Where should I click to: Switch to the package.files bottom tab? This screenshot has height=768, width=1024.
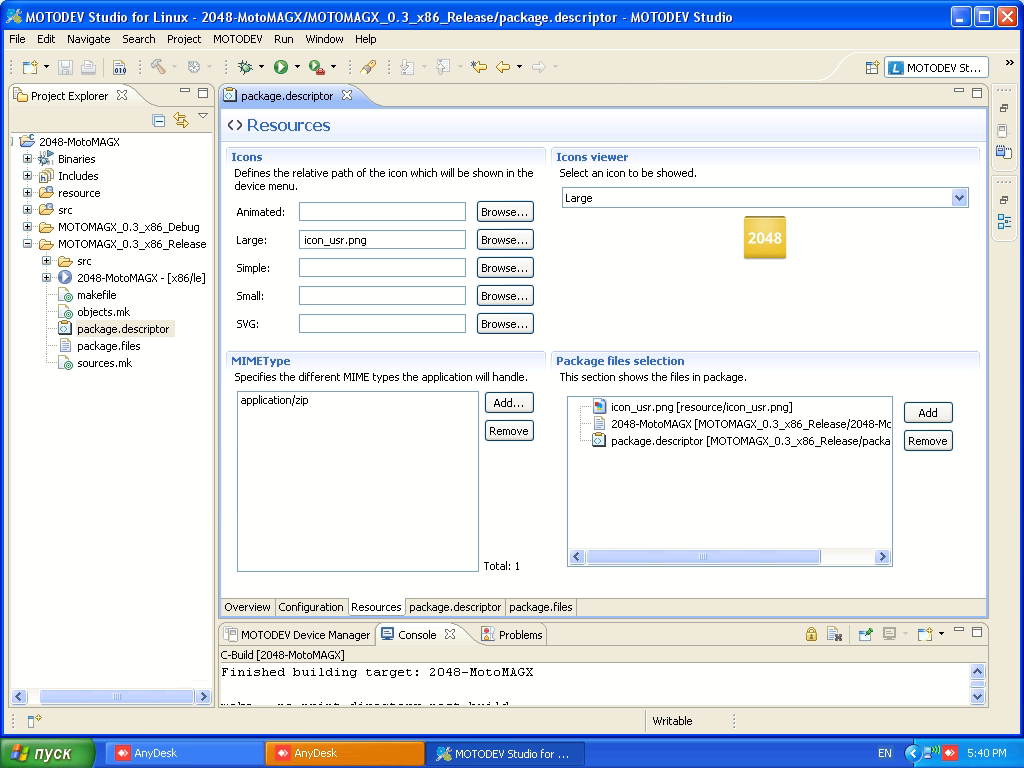540,607
